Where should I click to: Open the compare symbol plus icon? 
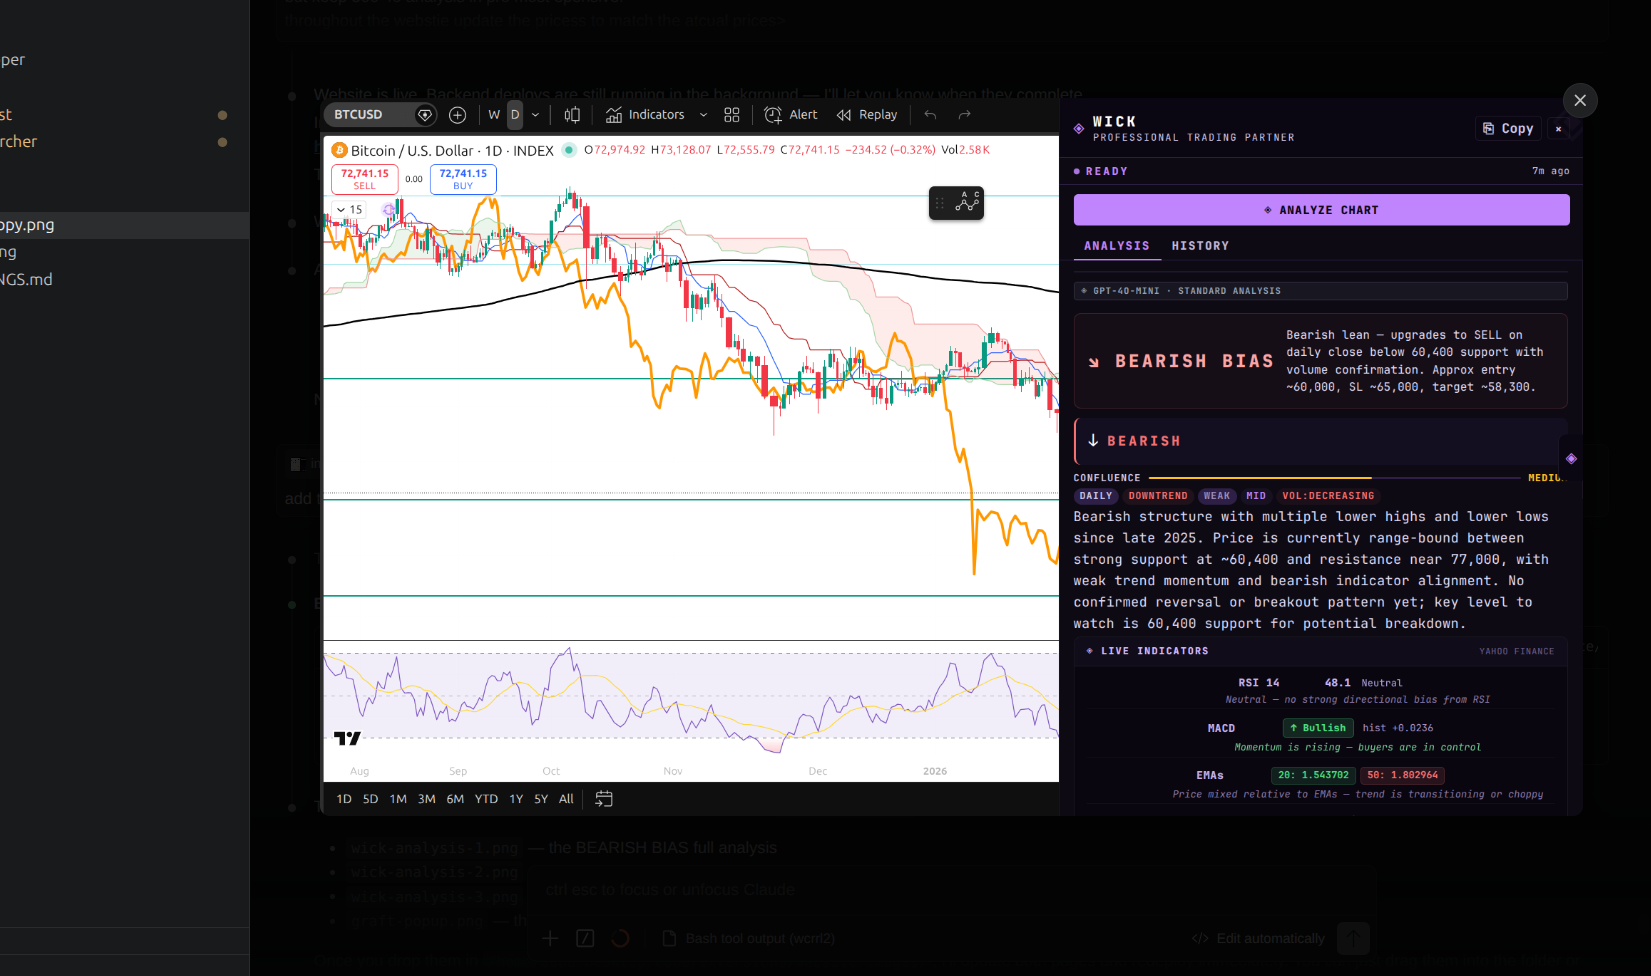(x=457, y=114)
